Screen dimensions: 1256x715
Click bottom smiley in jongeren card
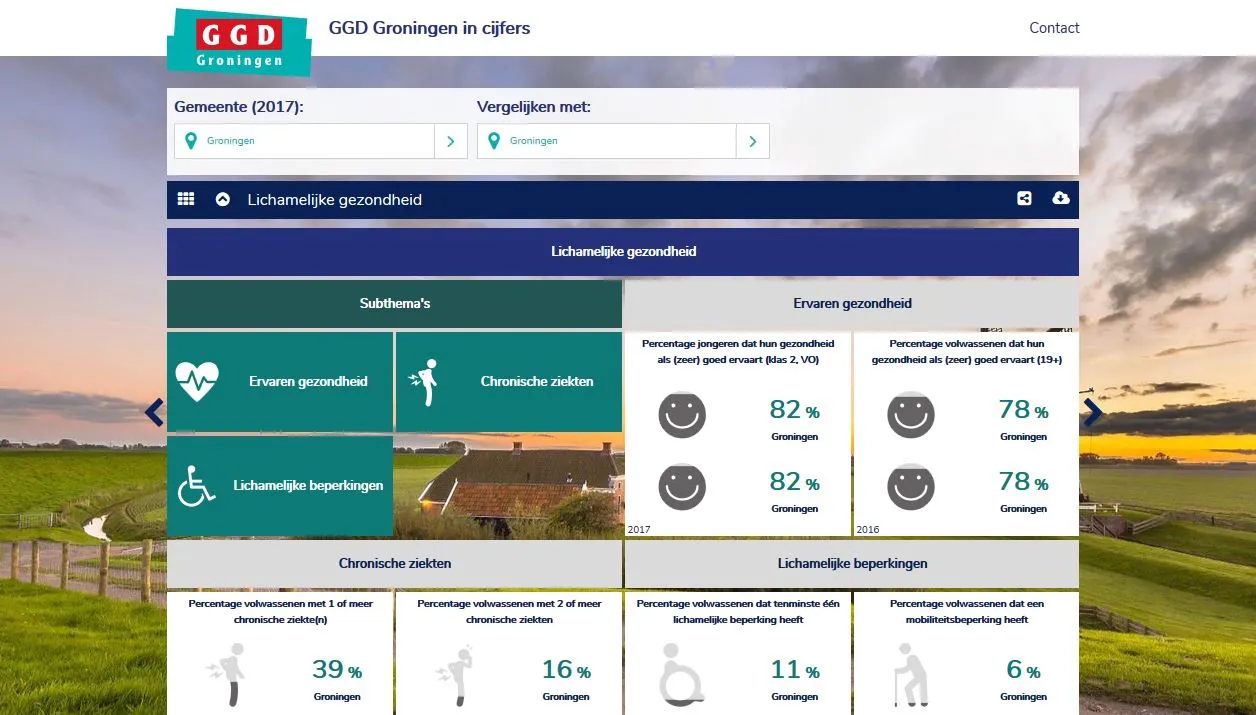click(682, 486)
